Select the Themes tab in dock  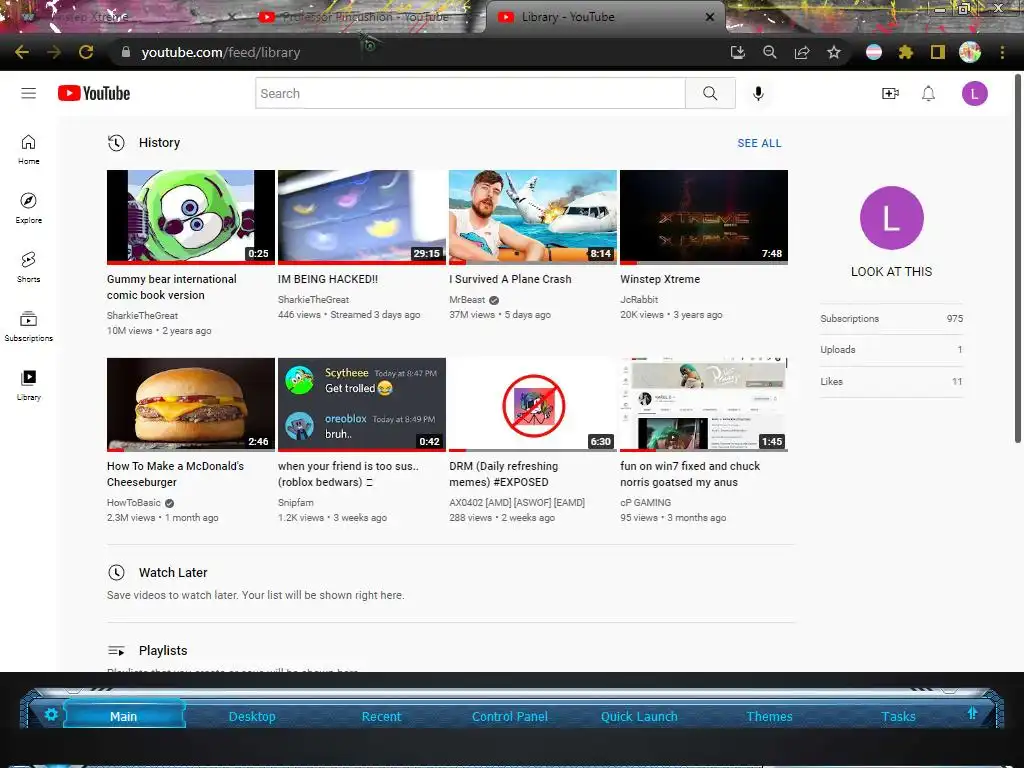(x=769, y=716)
